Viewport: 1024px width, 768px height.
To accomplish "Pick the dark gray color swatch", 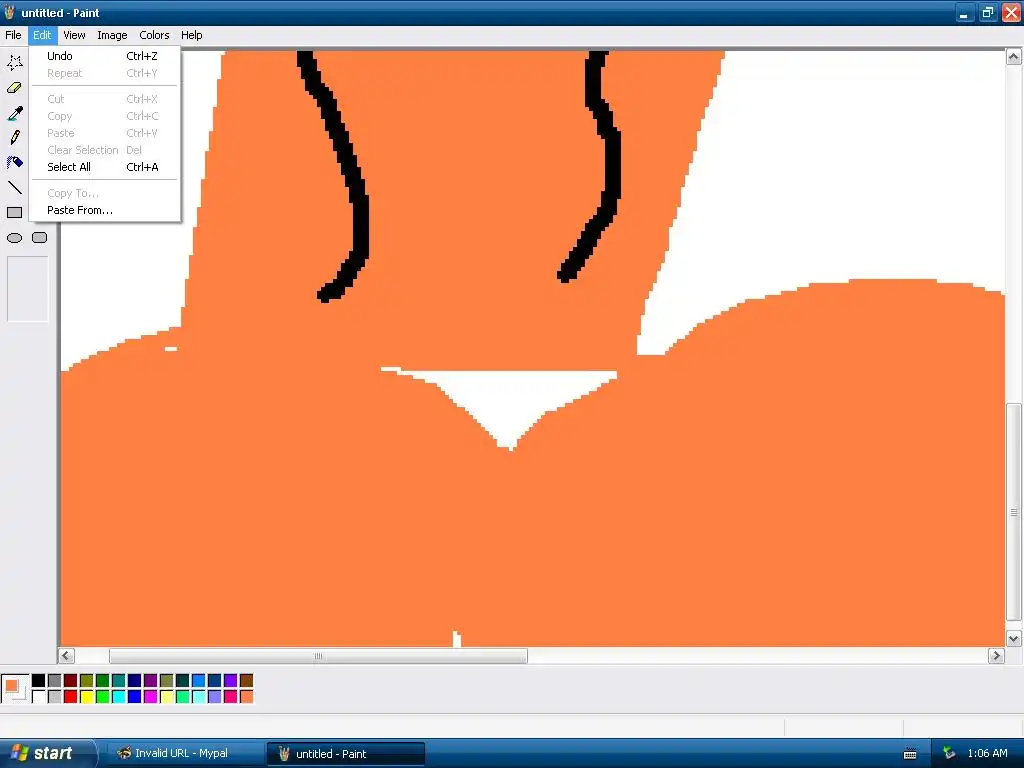I will [54, 681].
